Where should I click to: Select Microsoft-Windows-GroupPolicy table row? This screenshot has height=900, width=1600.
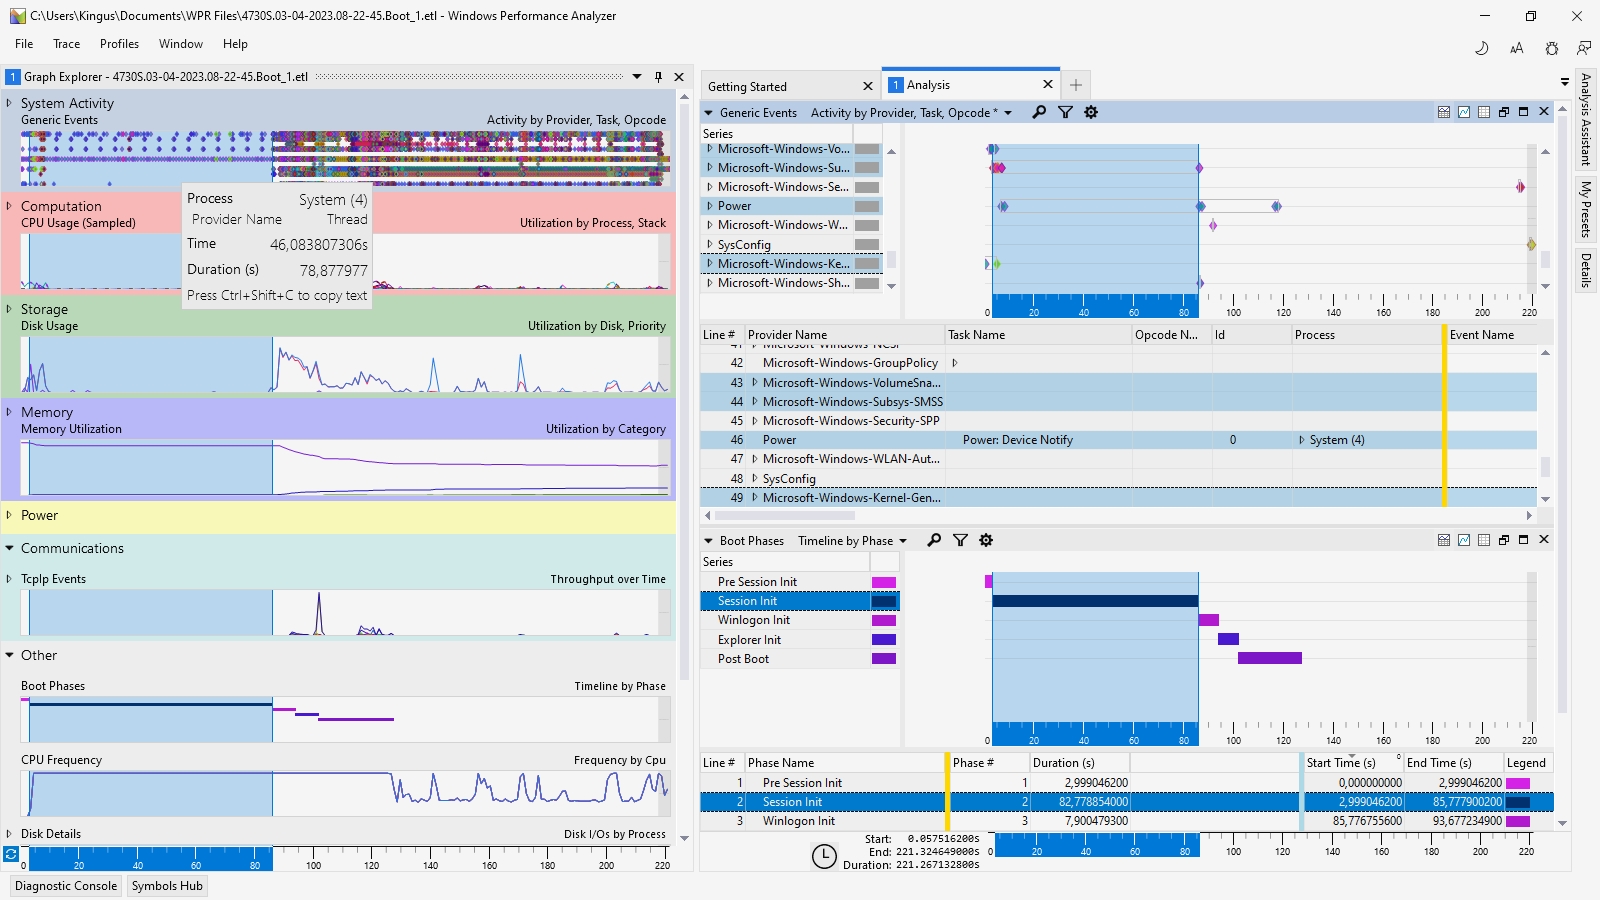tap(1118, 363)
